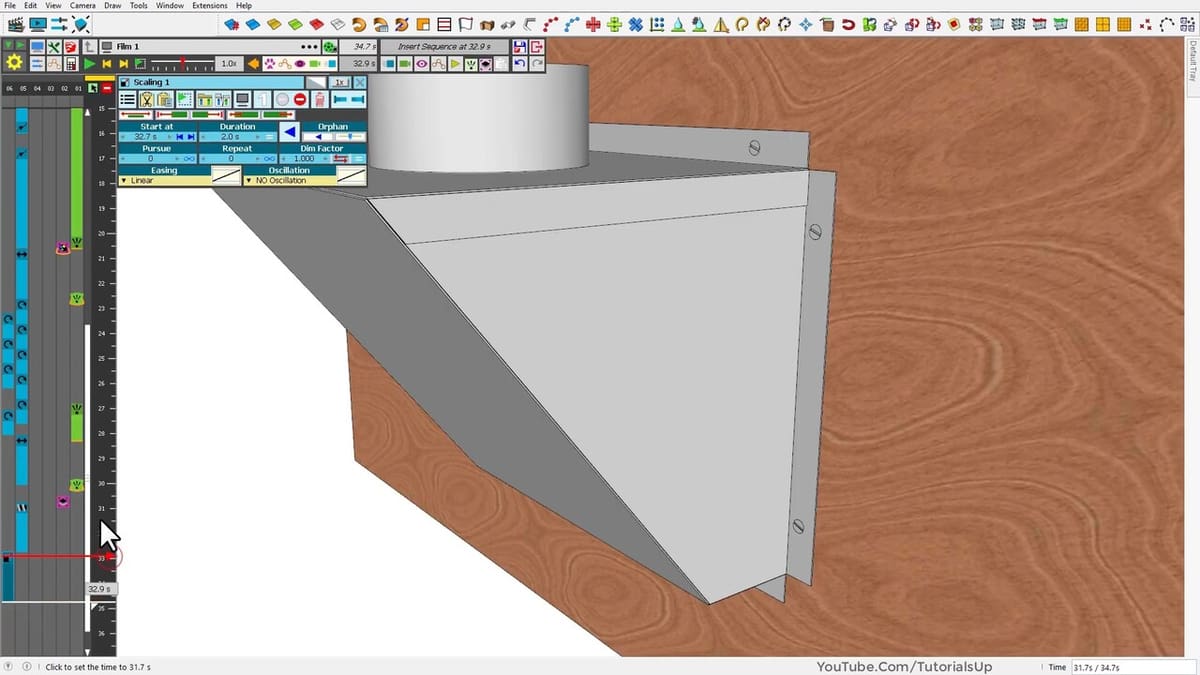Open the Help menu

pos(244,5)
